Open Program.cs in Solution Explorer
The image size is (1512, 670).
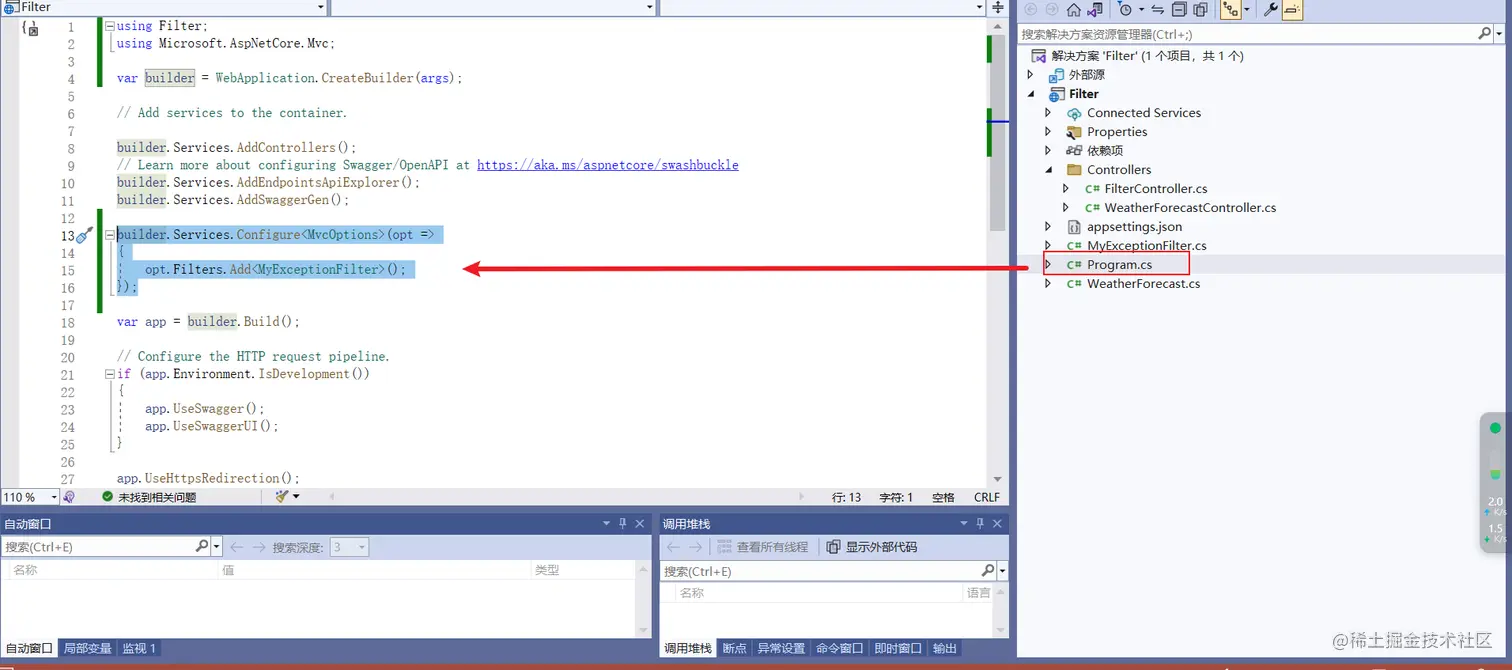point(1119,265)
